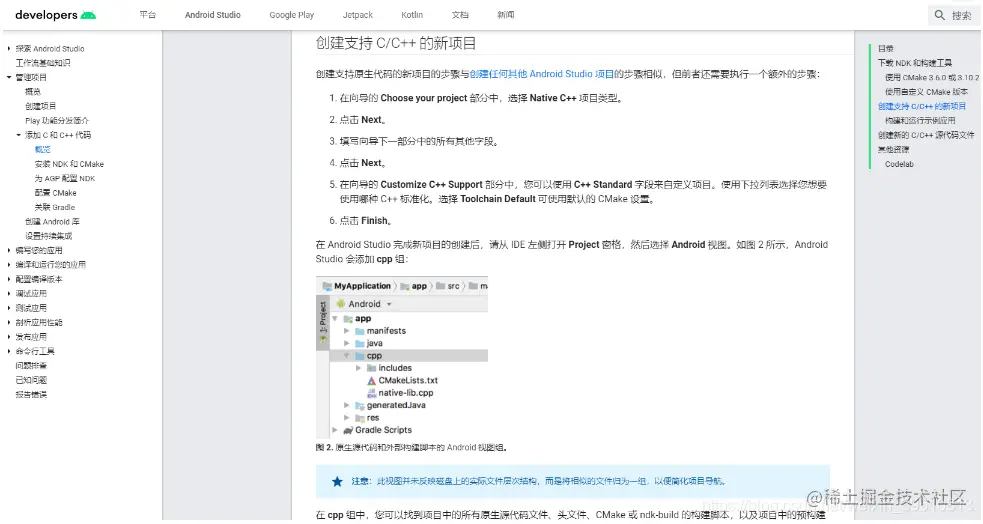This screenshot has height=524, width=983.
Task: Jump to 使用自定义 CMake 版本 in the contents
Action: coord(927,92)
